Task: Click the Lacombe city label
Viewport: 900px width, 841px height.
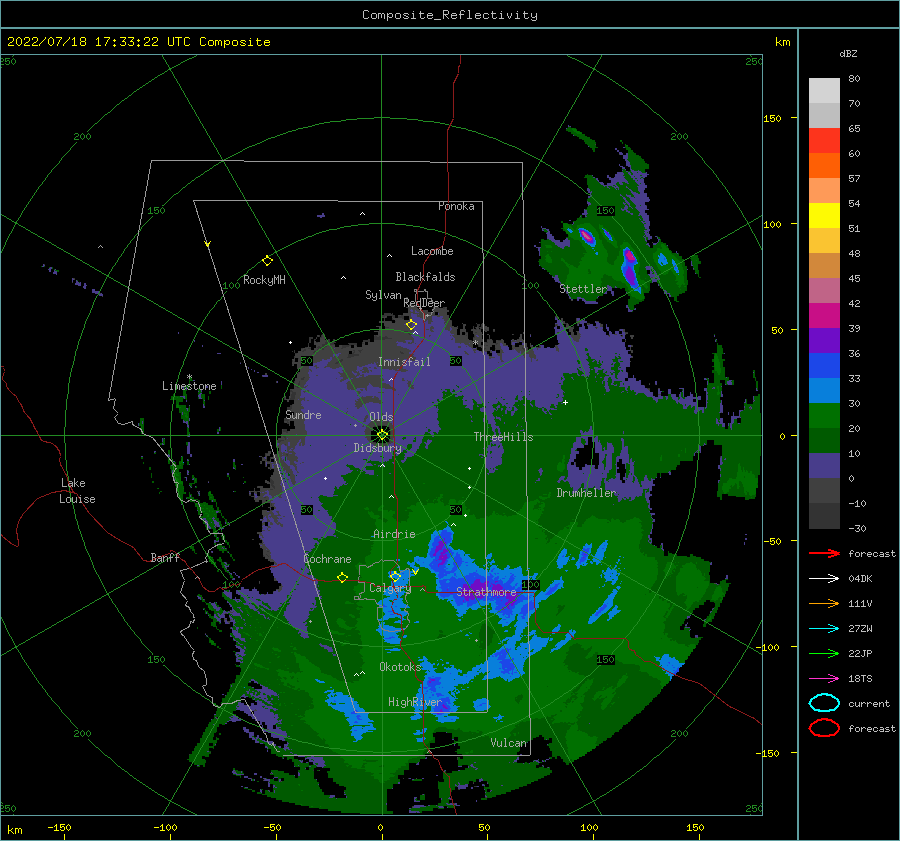Action: [x=432, y=251]
